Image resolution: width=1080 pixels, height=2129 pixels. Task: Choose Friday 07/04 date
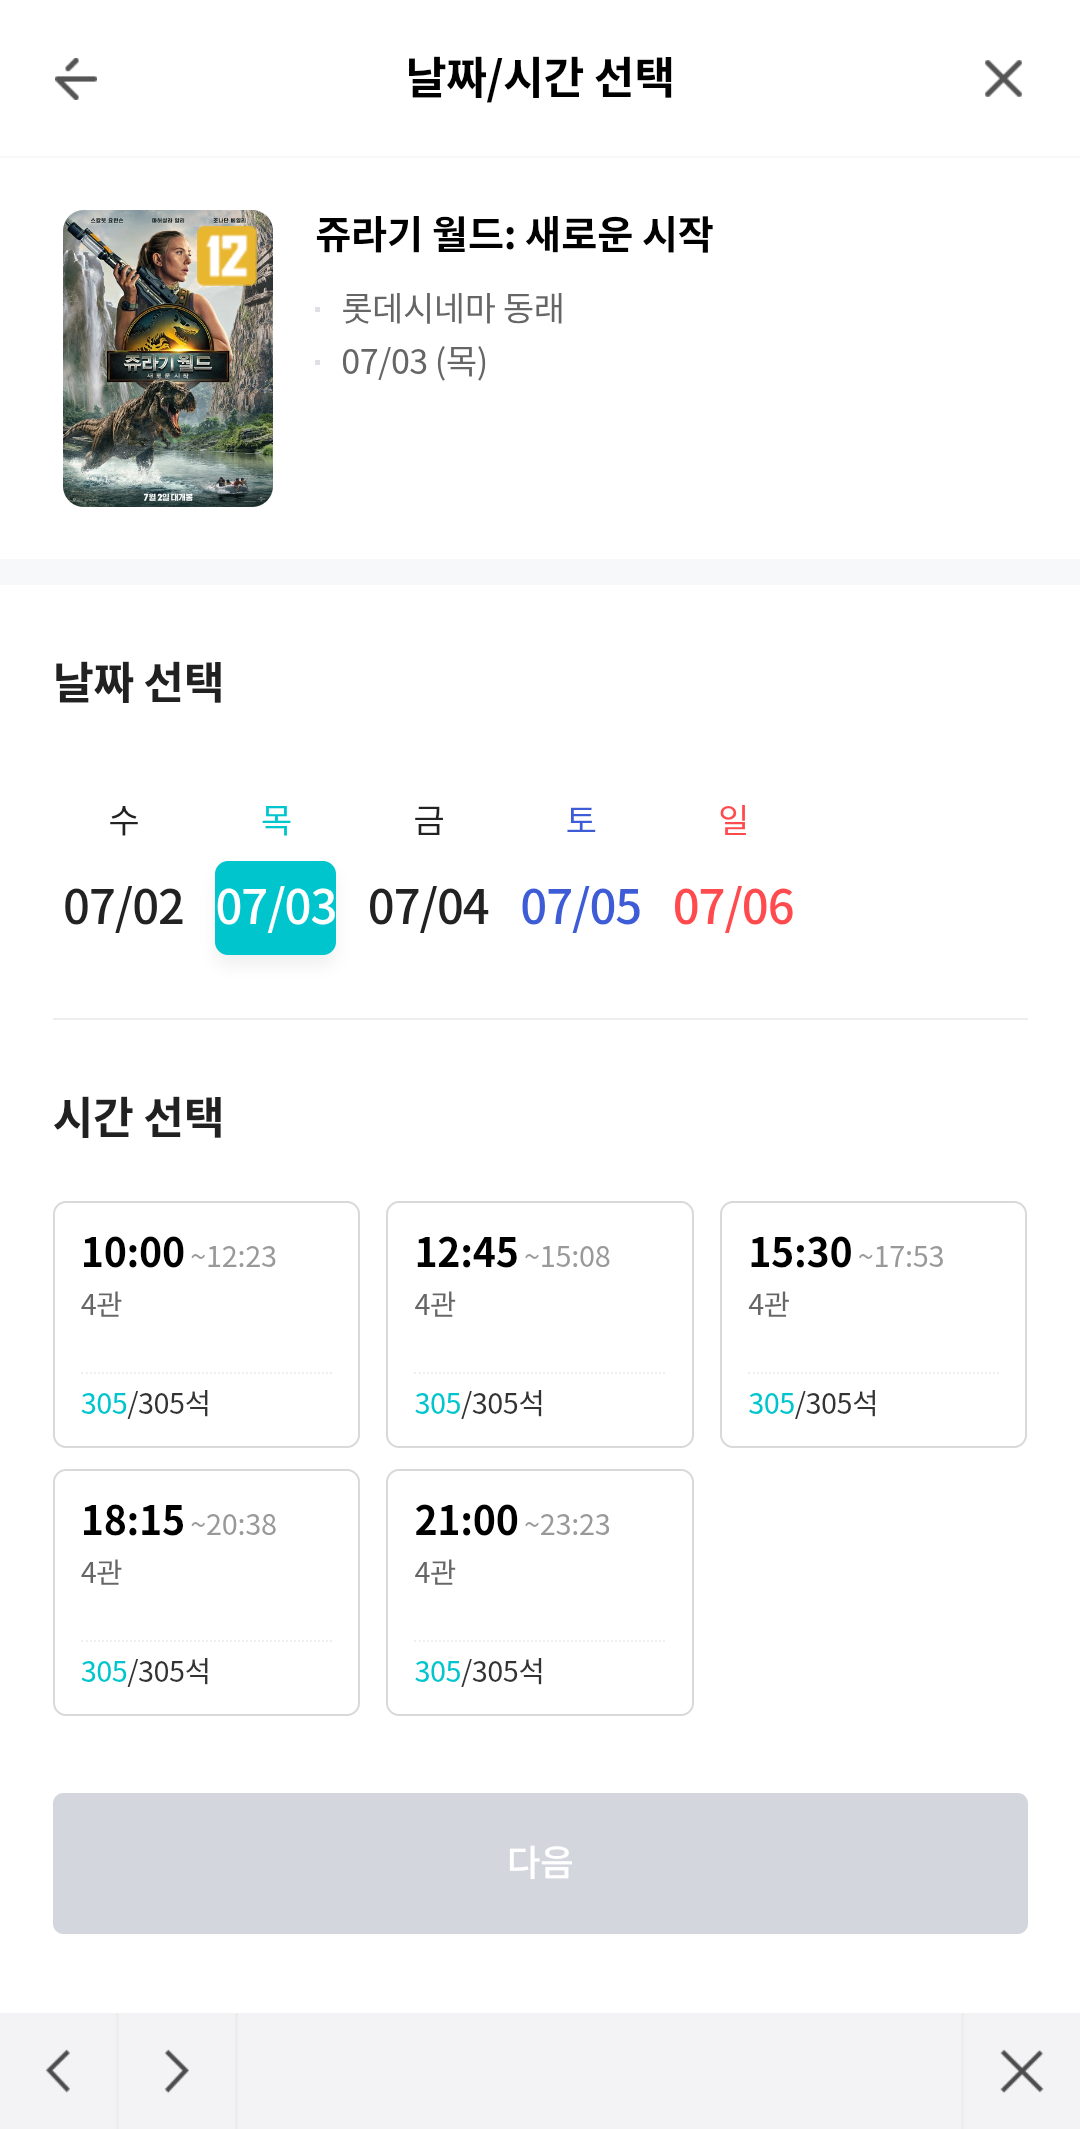click(428, 878)
